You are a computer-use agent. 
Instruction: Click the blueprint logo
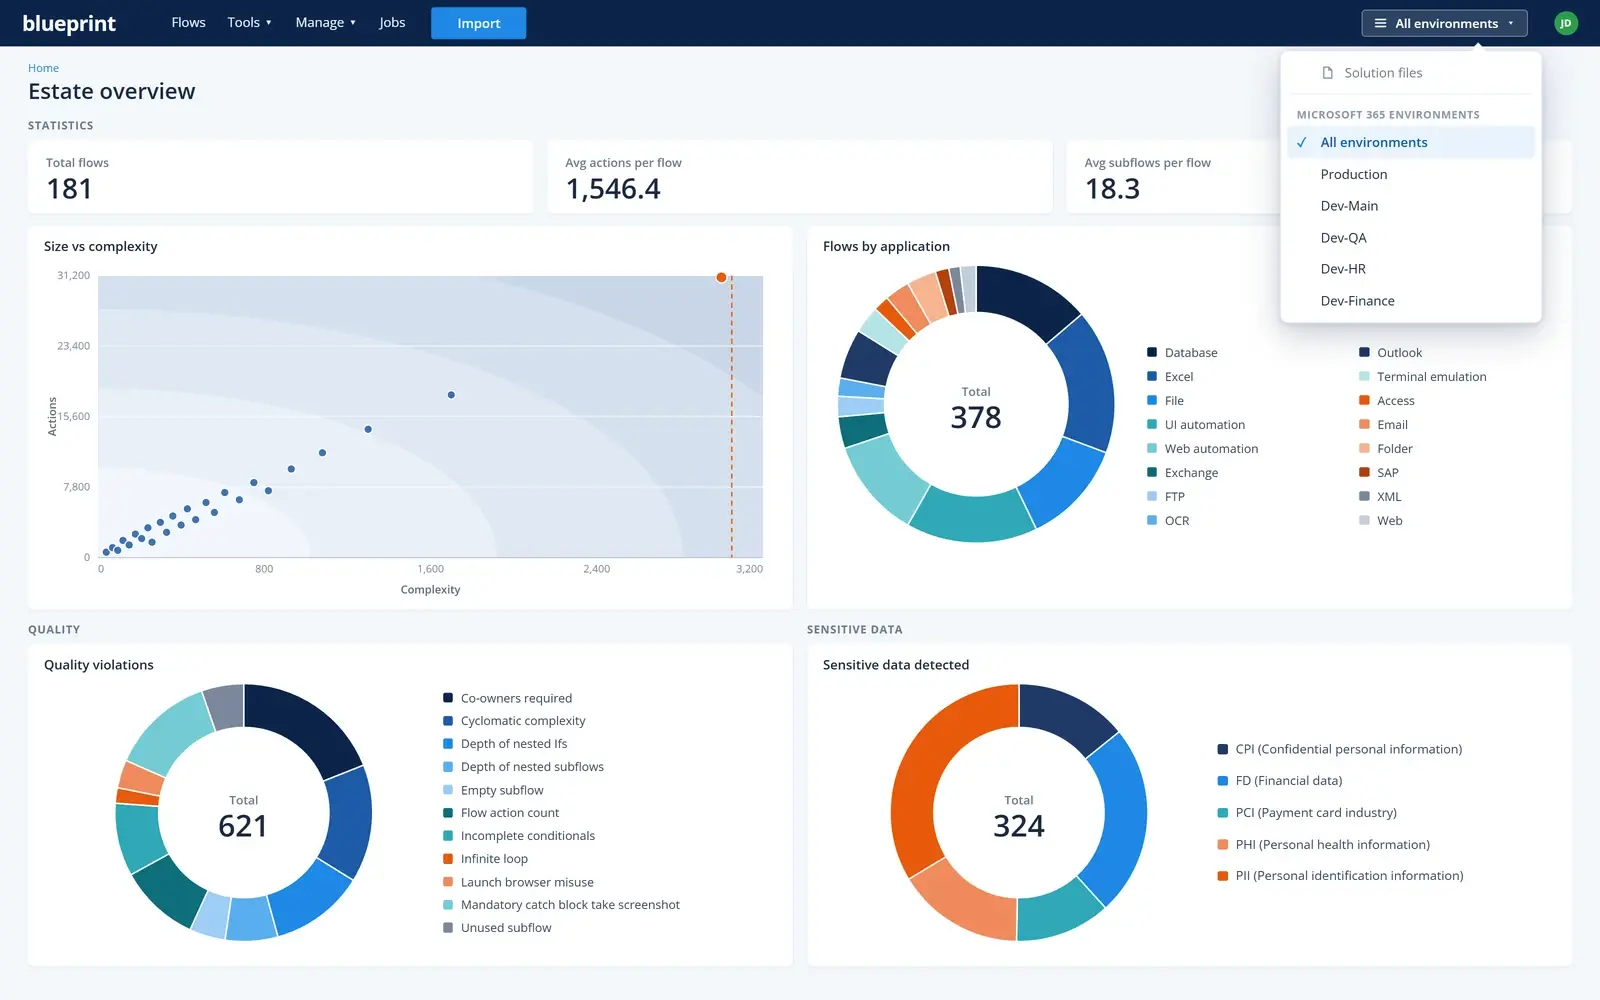(x=69, y=23)
